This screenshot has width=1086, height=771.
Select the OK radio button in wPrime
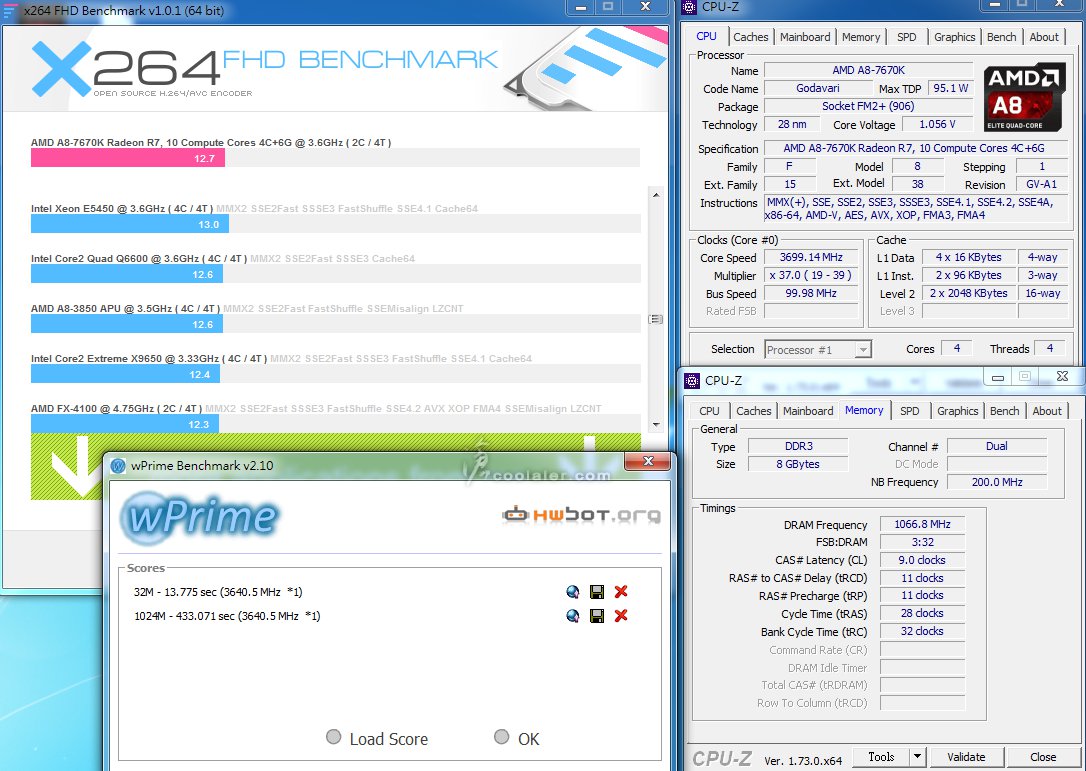501,737
